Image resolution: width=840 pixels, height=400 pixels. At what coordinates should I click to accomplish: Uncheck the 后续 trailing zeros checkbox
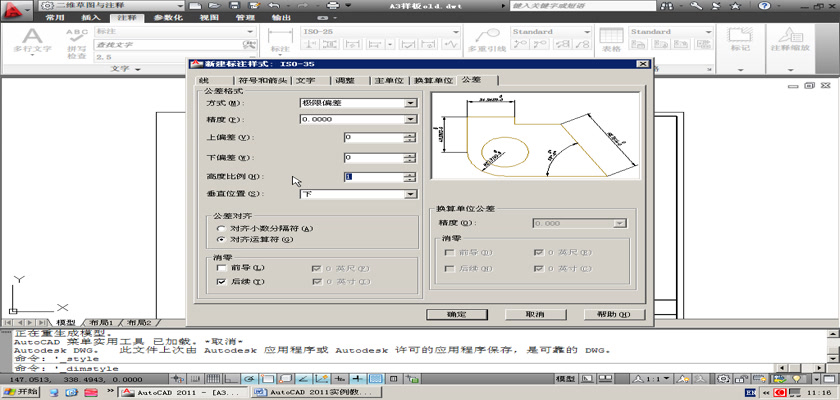(221, 283)
